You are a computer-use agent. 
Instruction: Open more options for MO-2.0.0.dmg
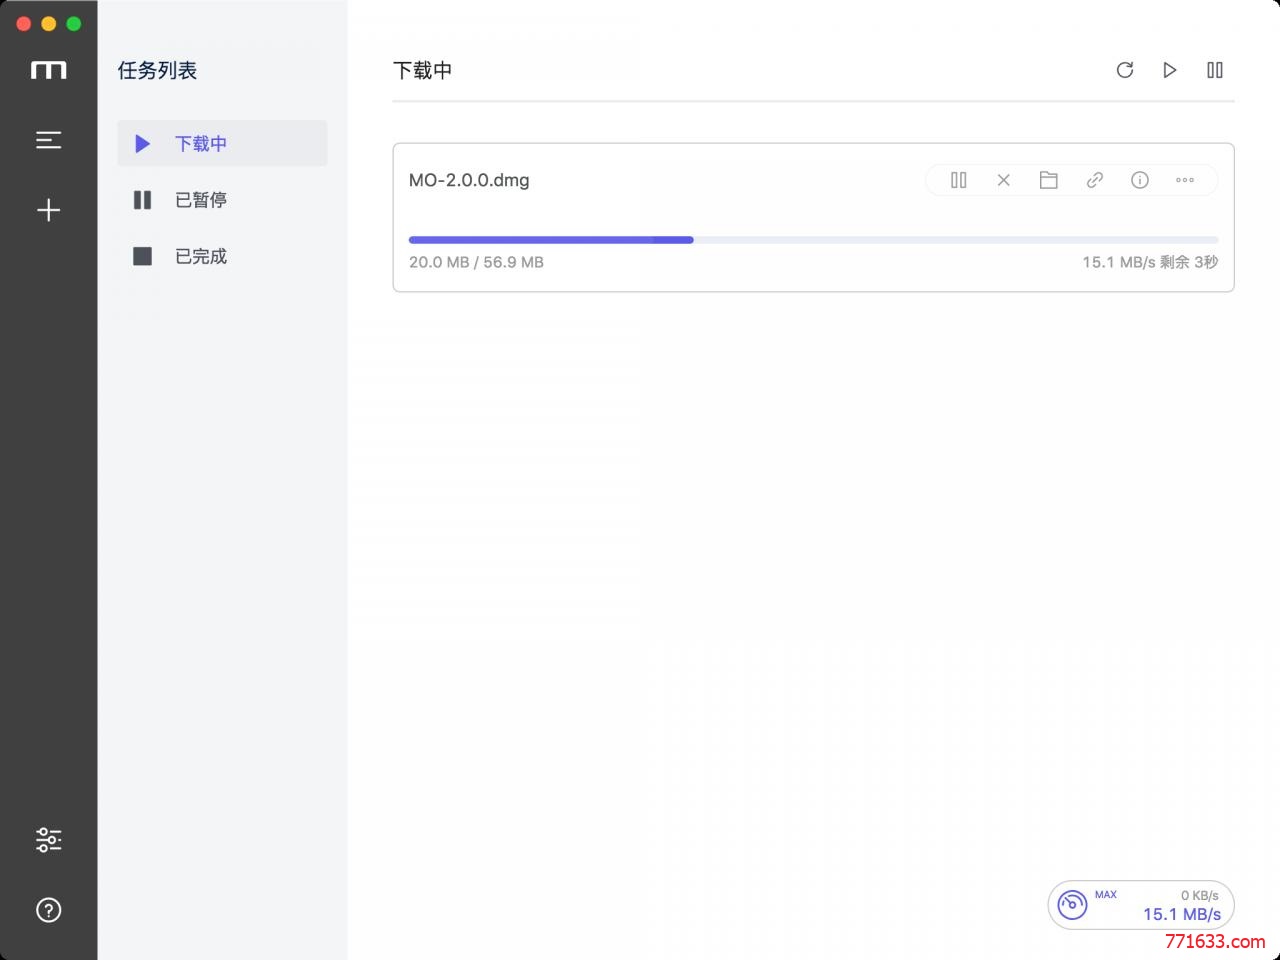1185,180
